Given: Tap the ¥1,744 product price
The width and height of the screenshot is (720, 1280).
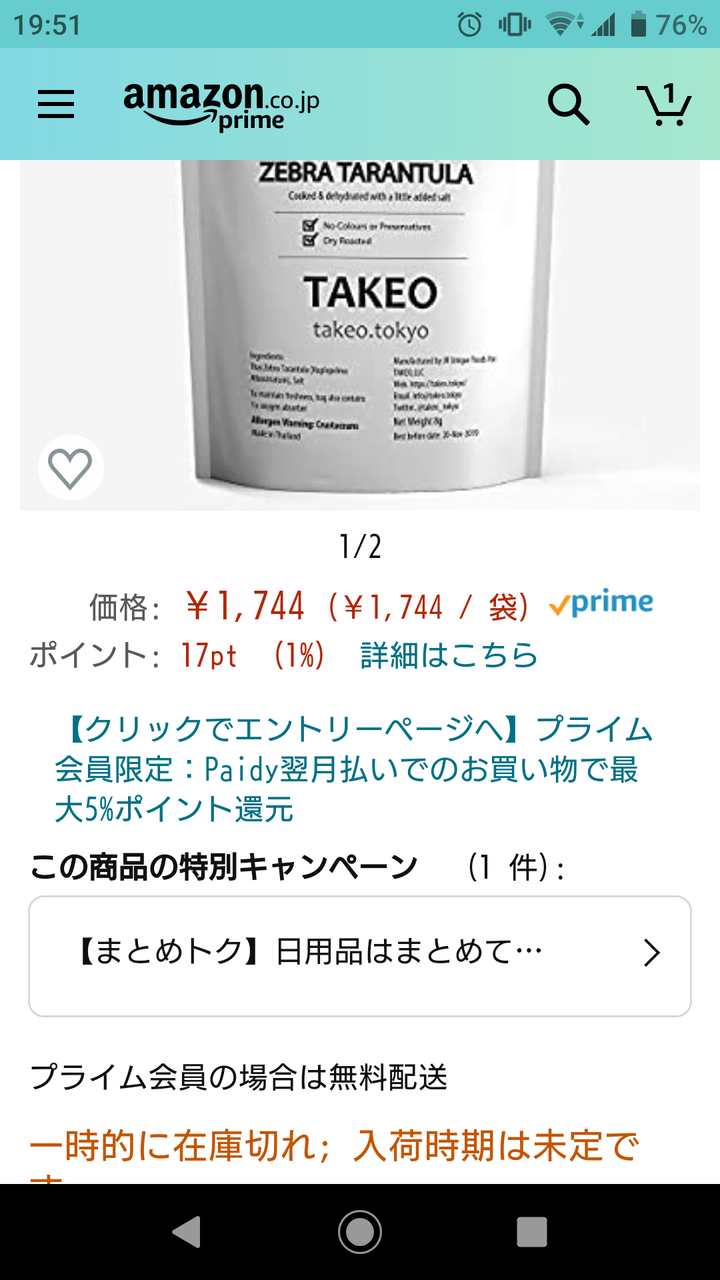Looking at the screenshot, I should click(246, 605).
